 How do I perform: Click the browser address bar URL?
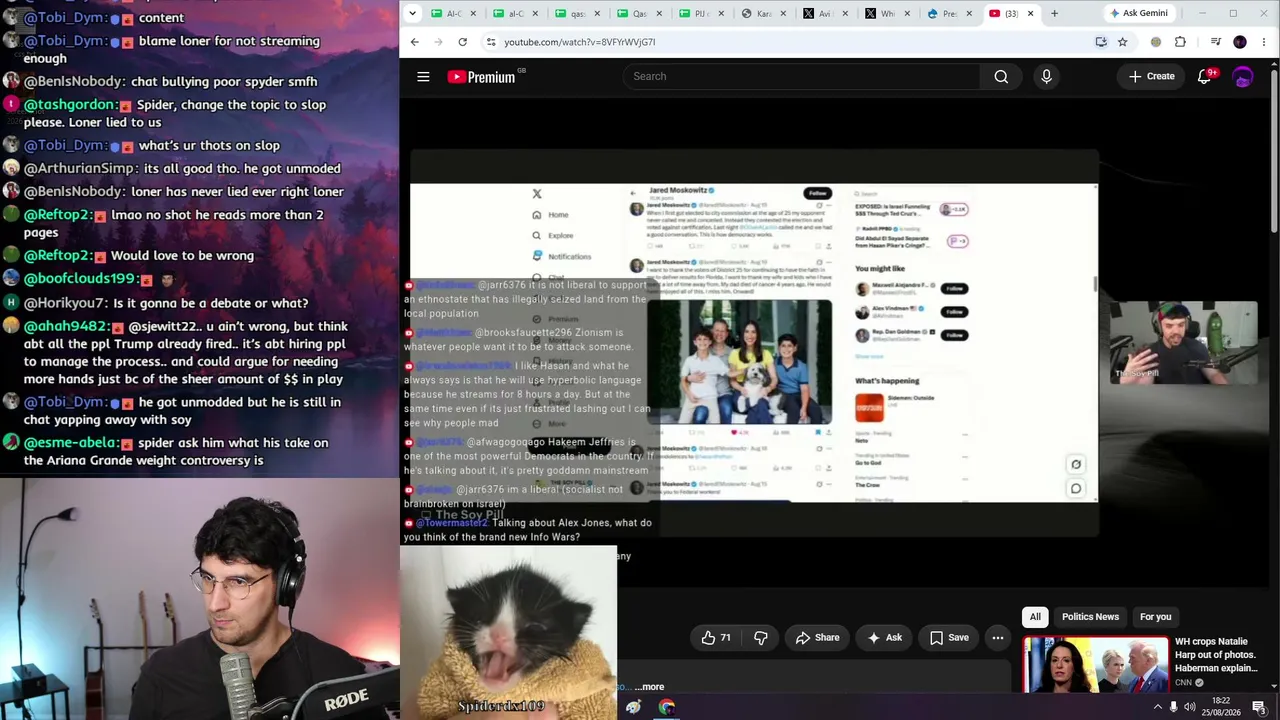pyautogui.click(x=580, y=42)
